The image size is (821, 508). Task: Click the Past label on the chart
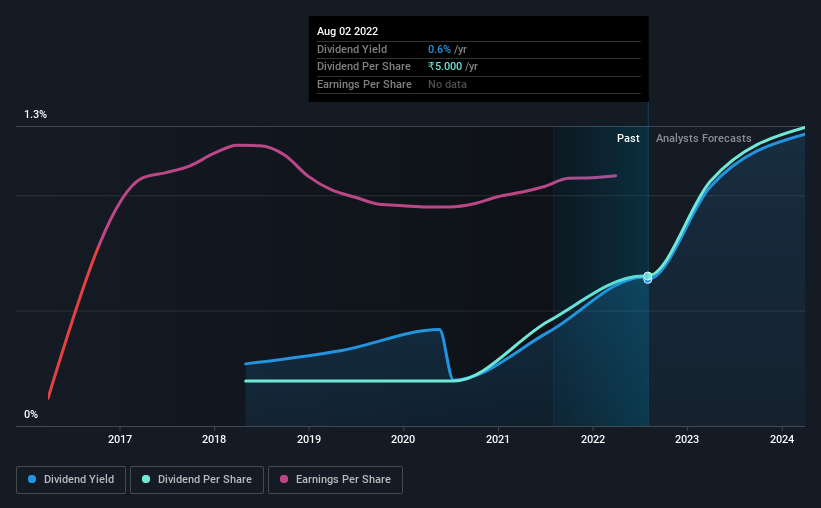click(628, 138)
